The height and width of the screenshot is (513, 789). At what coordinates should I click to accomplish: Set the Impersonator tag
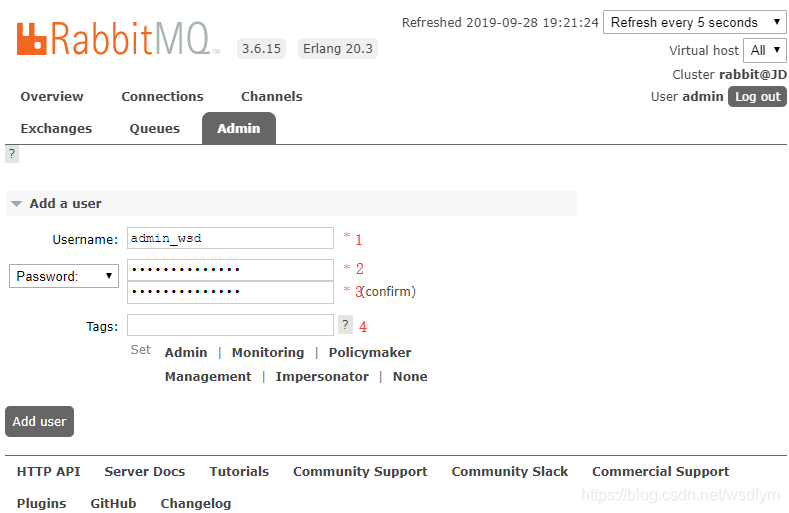pos(322,377)
